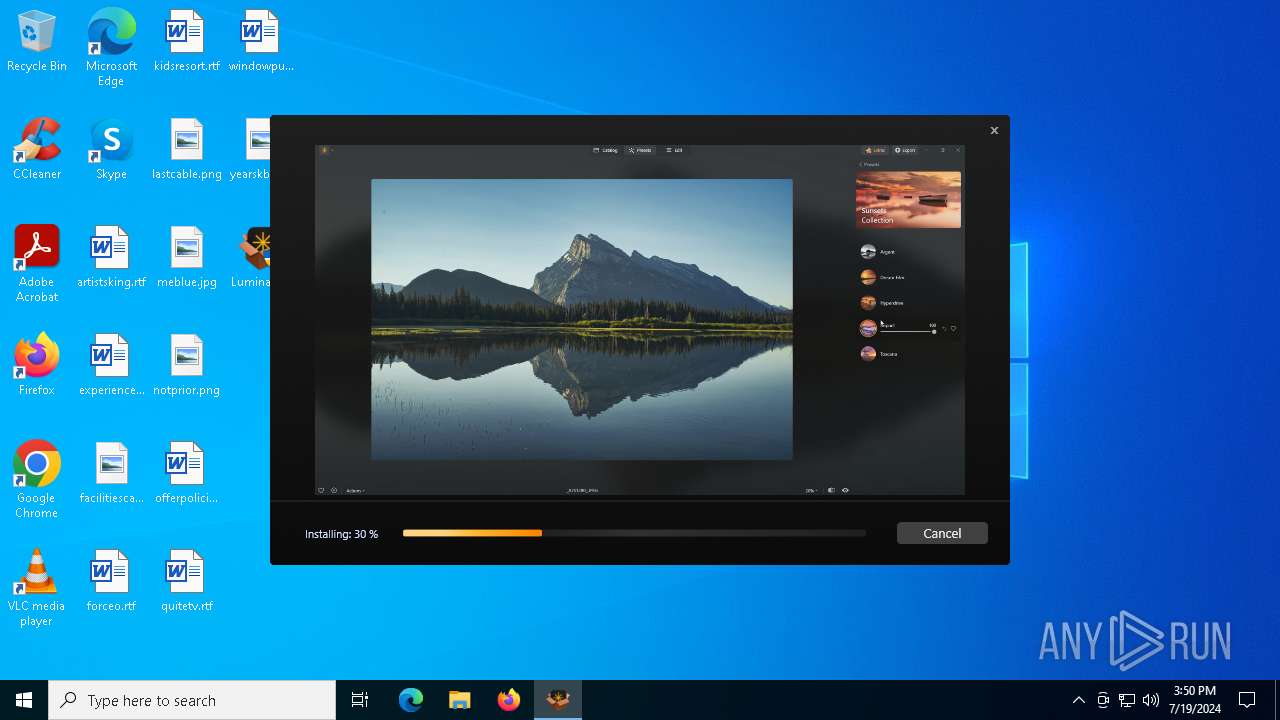Select the Skype desktop shortcut

(x=111, y=150)
